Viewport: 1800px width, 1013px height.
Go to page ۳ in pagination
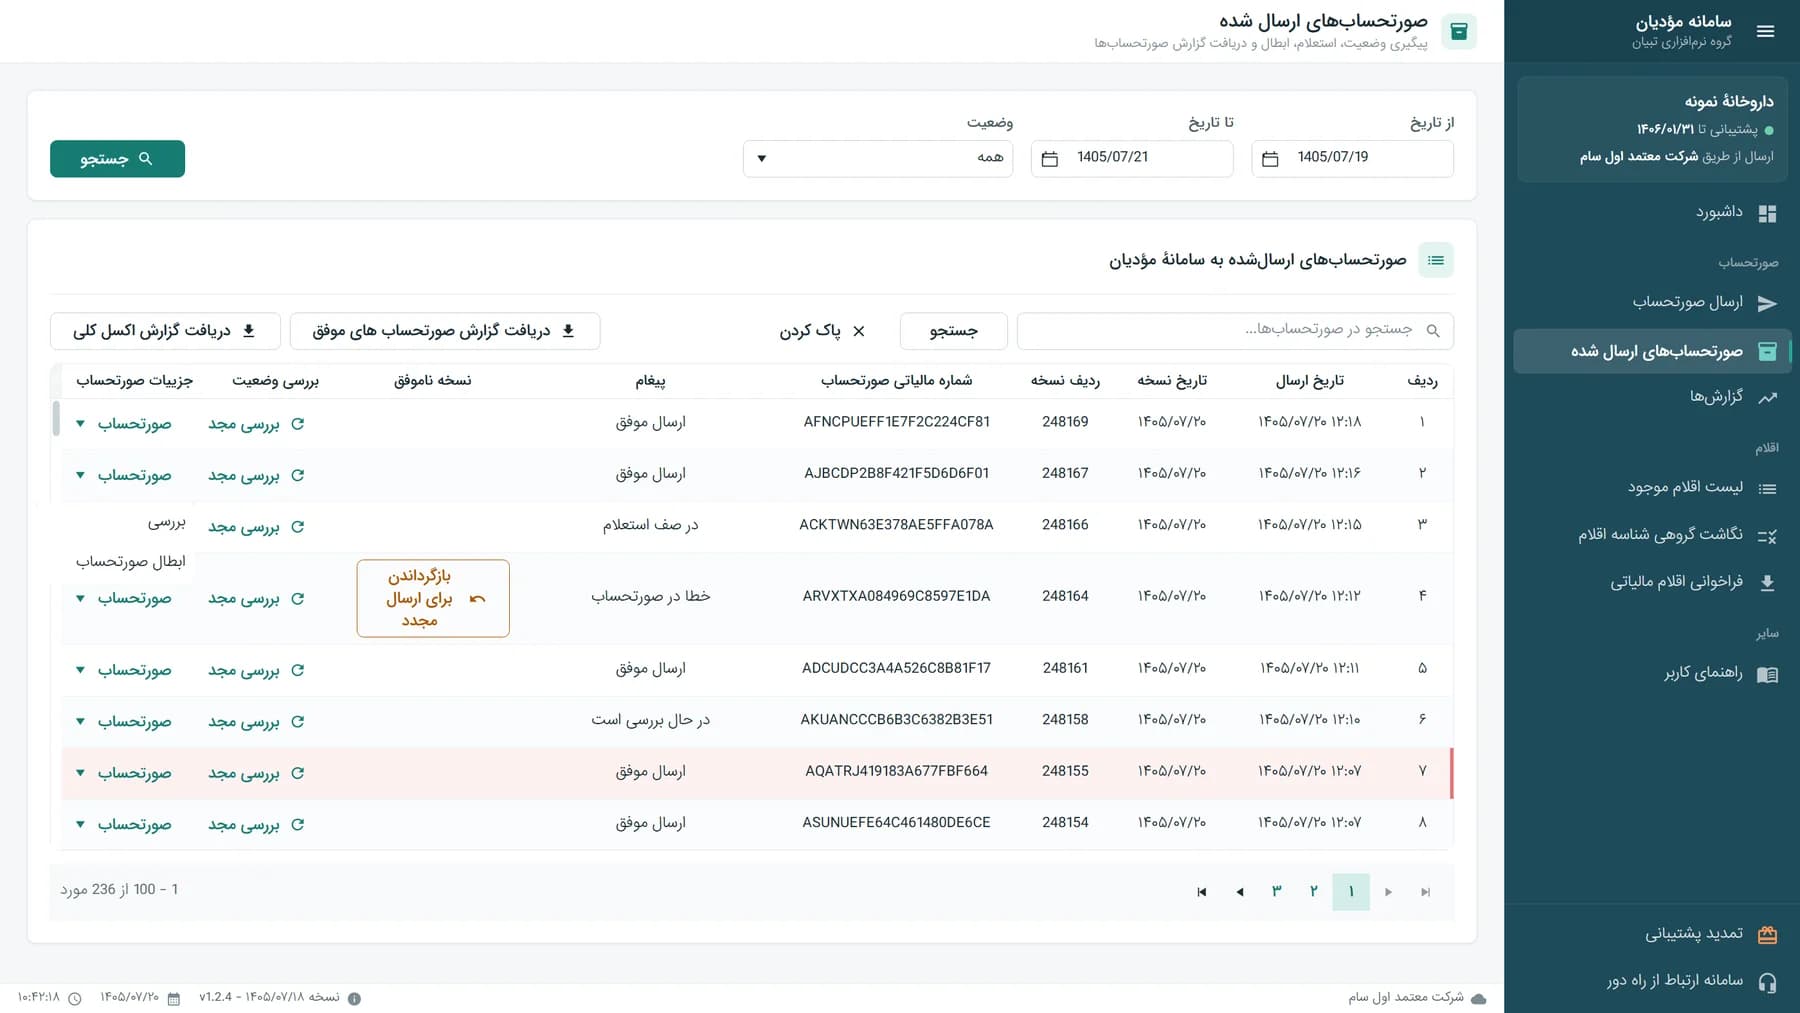[x=1276, y=891]
